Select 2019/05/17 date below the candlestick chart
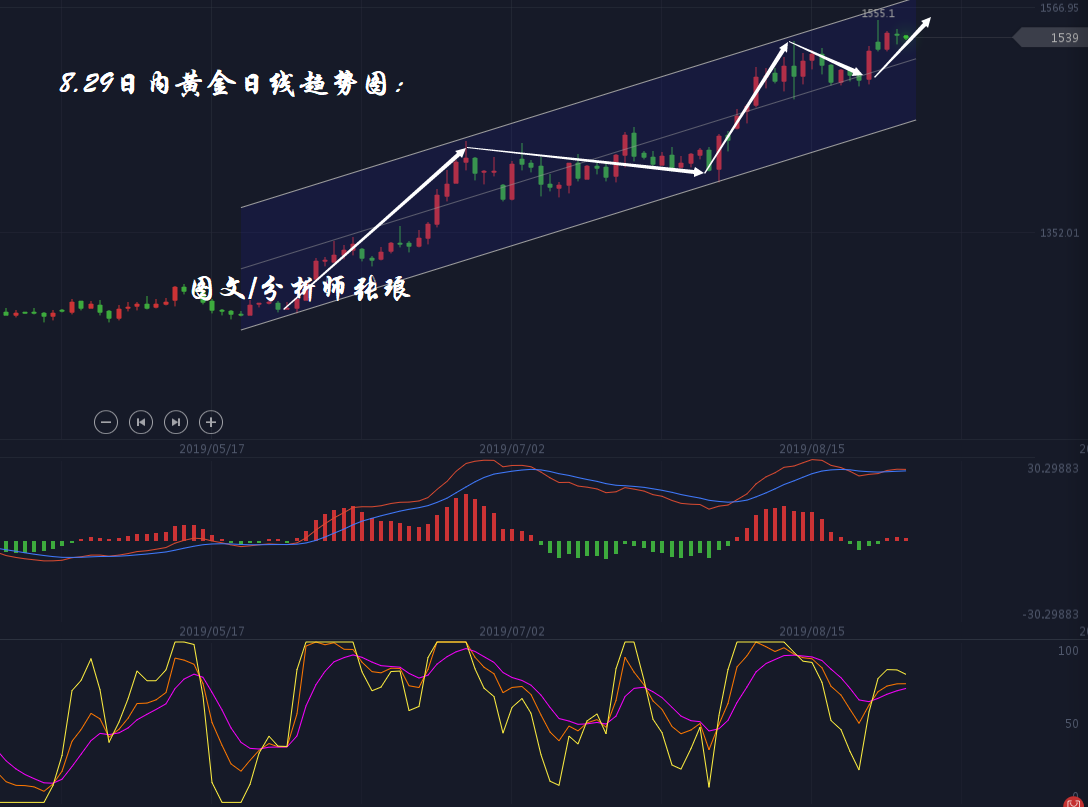Viewport: 1088px width, 807px height. pos(212,449)
